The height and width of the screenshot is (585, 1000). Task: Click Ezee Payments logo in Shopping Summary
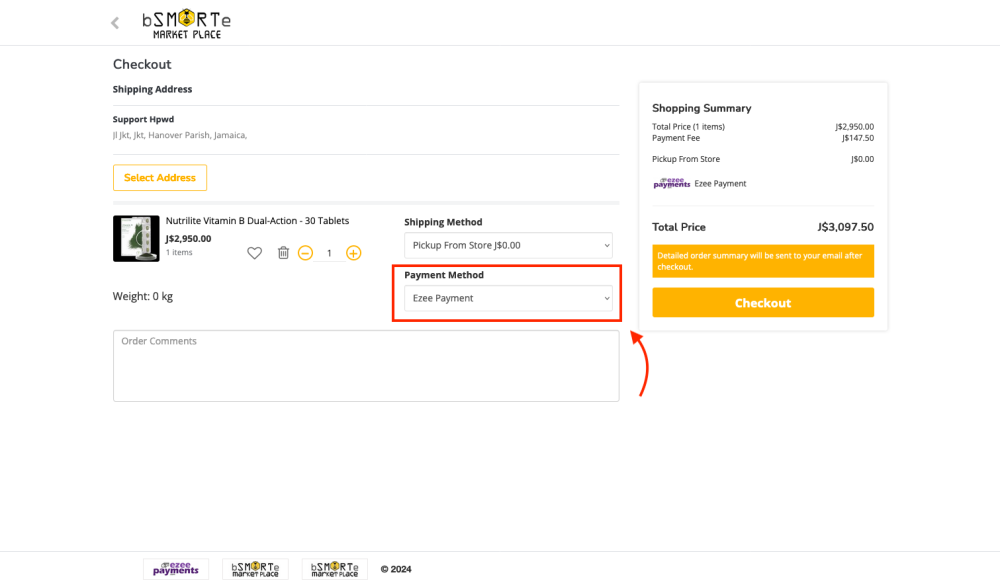pos(672,184)
